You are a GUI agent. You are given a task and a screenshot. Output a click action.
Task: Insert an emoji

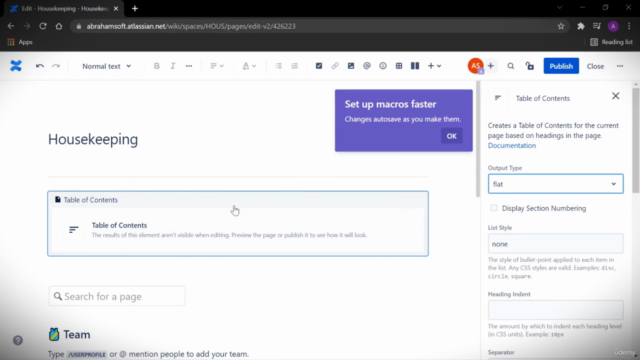pos(383,66)
